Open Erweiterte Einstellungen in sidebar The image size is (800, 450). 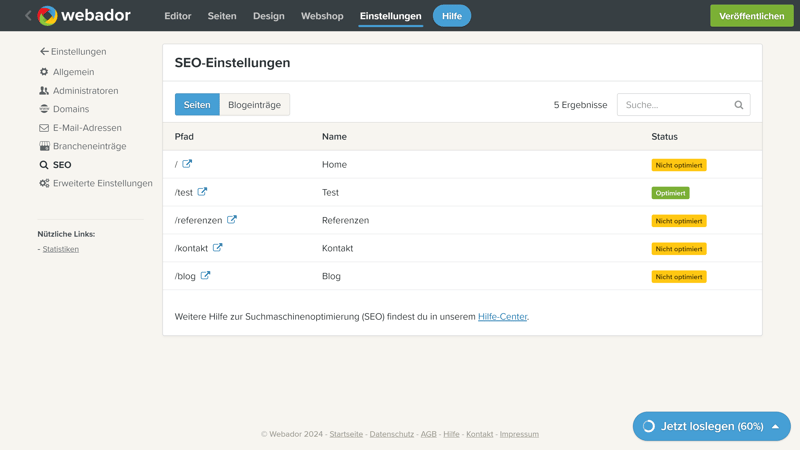pos(102,184)
